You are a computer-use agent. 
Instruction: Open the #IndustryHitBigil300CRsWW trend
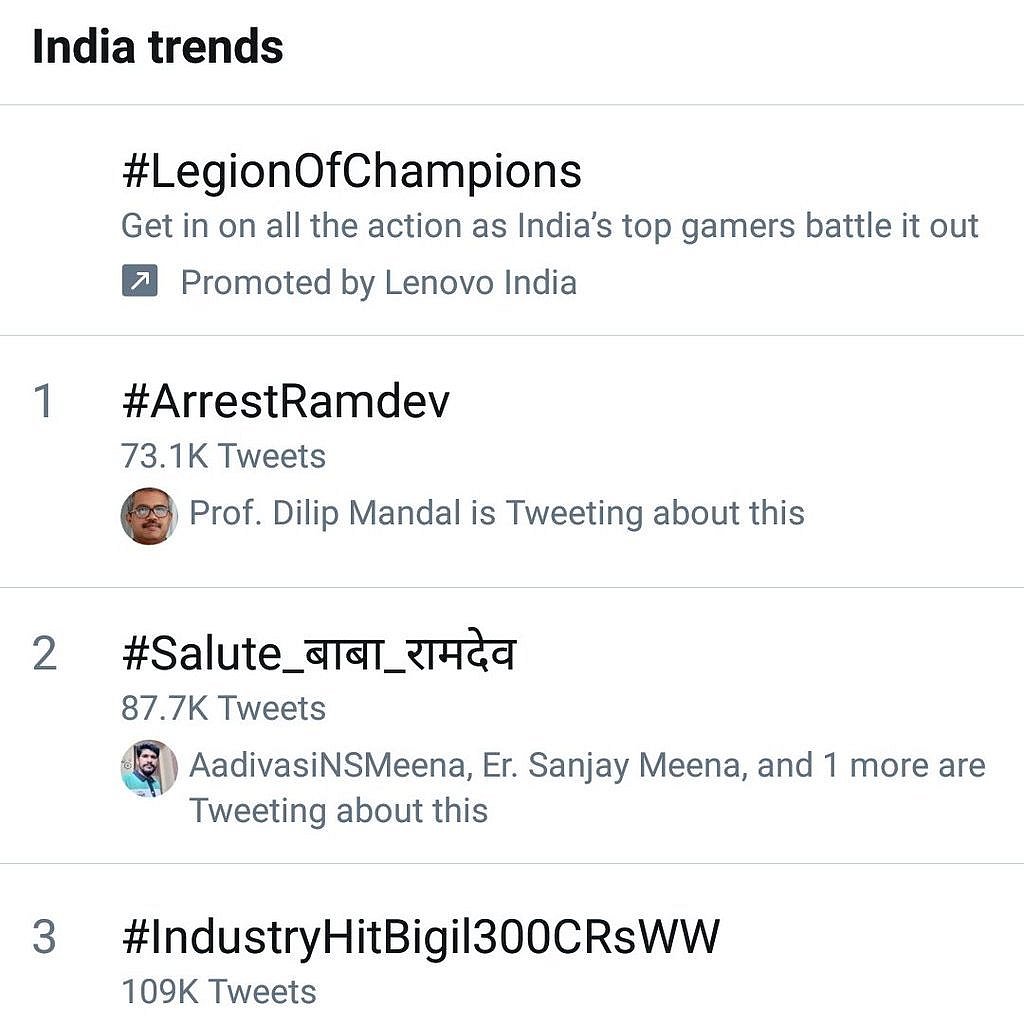tap(420, 938)
